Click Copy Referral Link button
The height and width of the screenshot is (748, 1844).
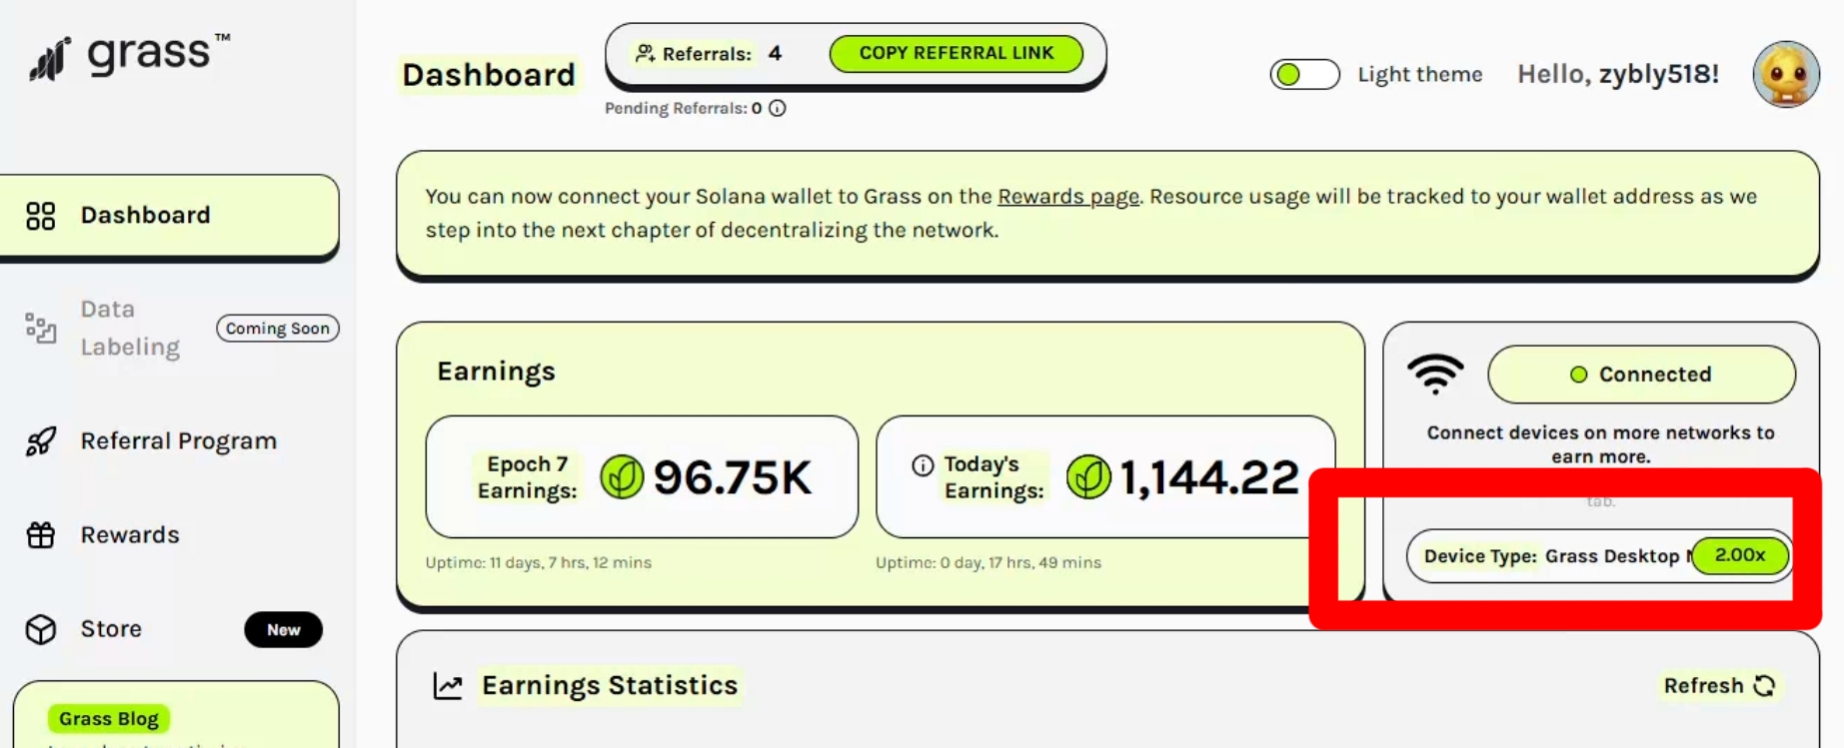point(956,53)
